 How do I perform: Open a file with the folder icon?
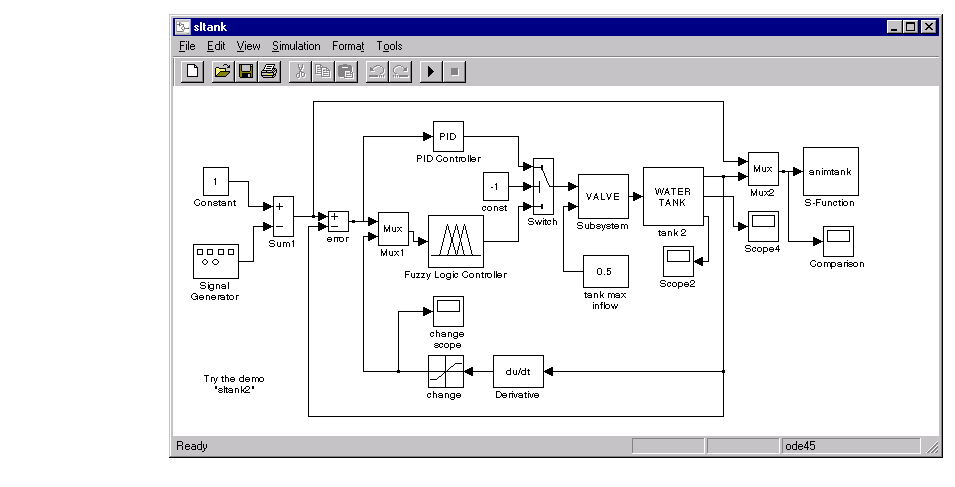pyautogui.click(x=223, y=71)
